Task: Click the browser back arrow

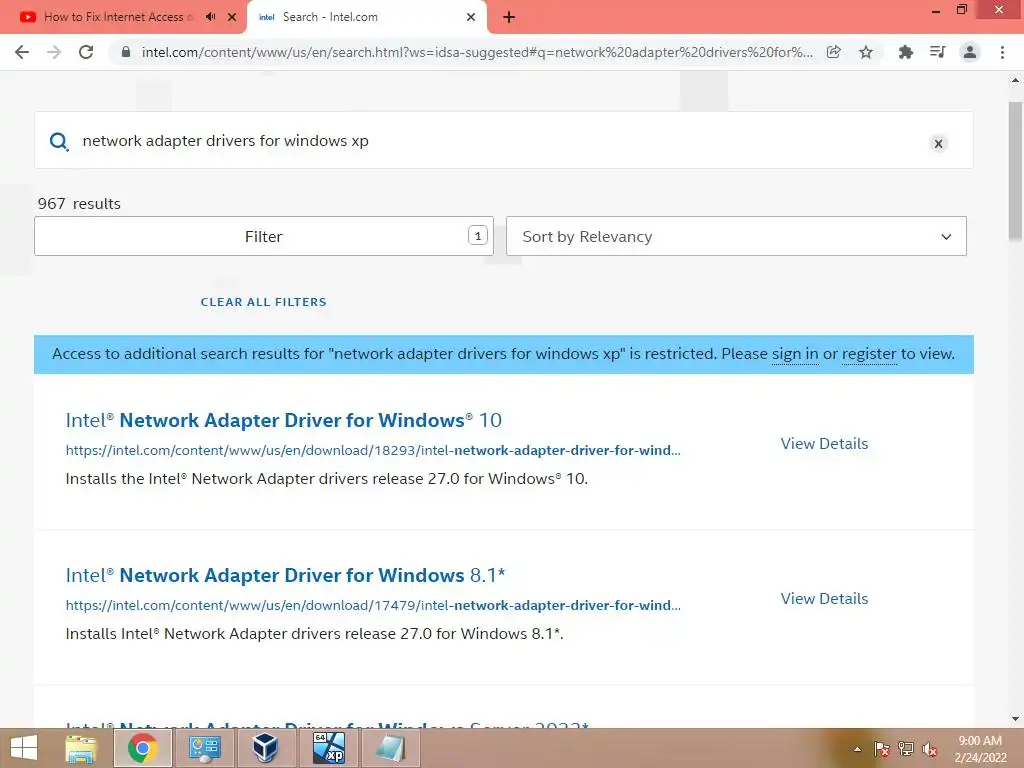Action: point(22,52)
